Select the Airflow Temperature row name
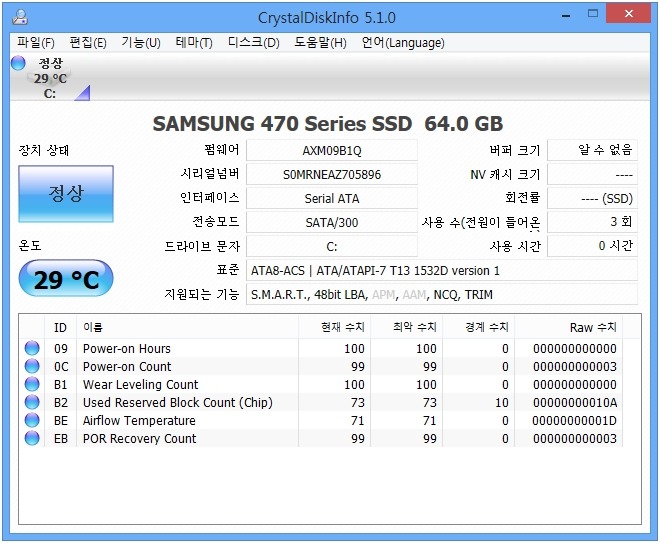 (139, 421)
